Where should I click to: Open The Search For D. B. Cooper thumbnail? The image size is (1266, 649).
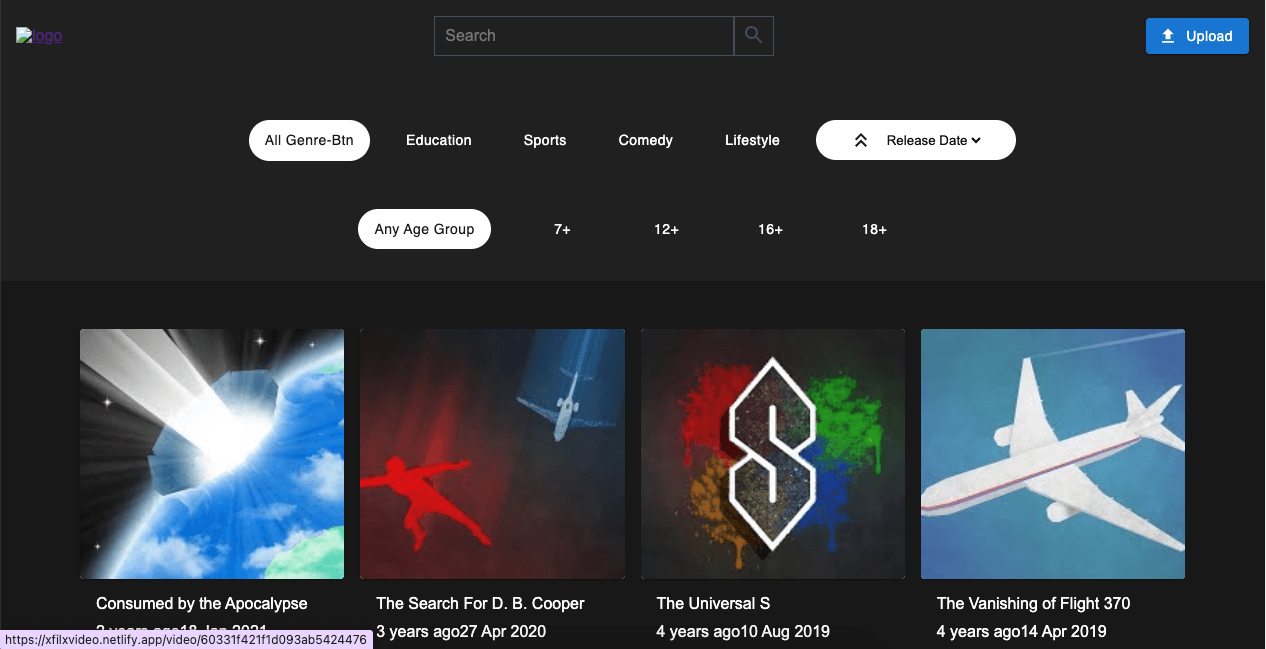point(492,454)
